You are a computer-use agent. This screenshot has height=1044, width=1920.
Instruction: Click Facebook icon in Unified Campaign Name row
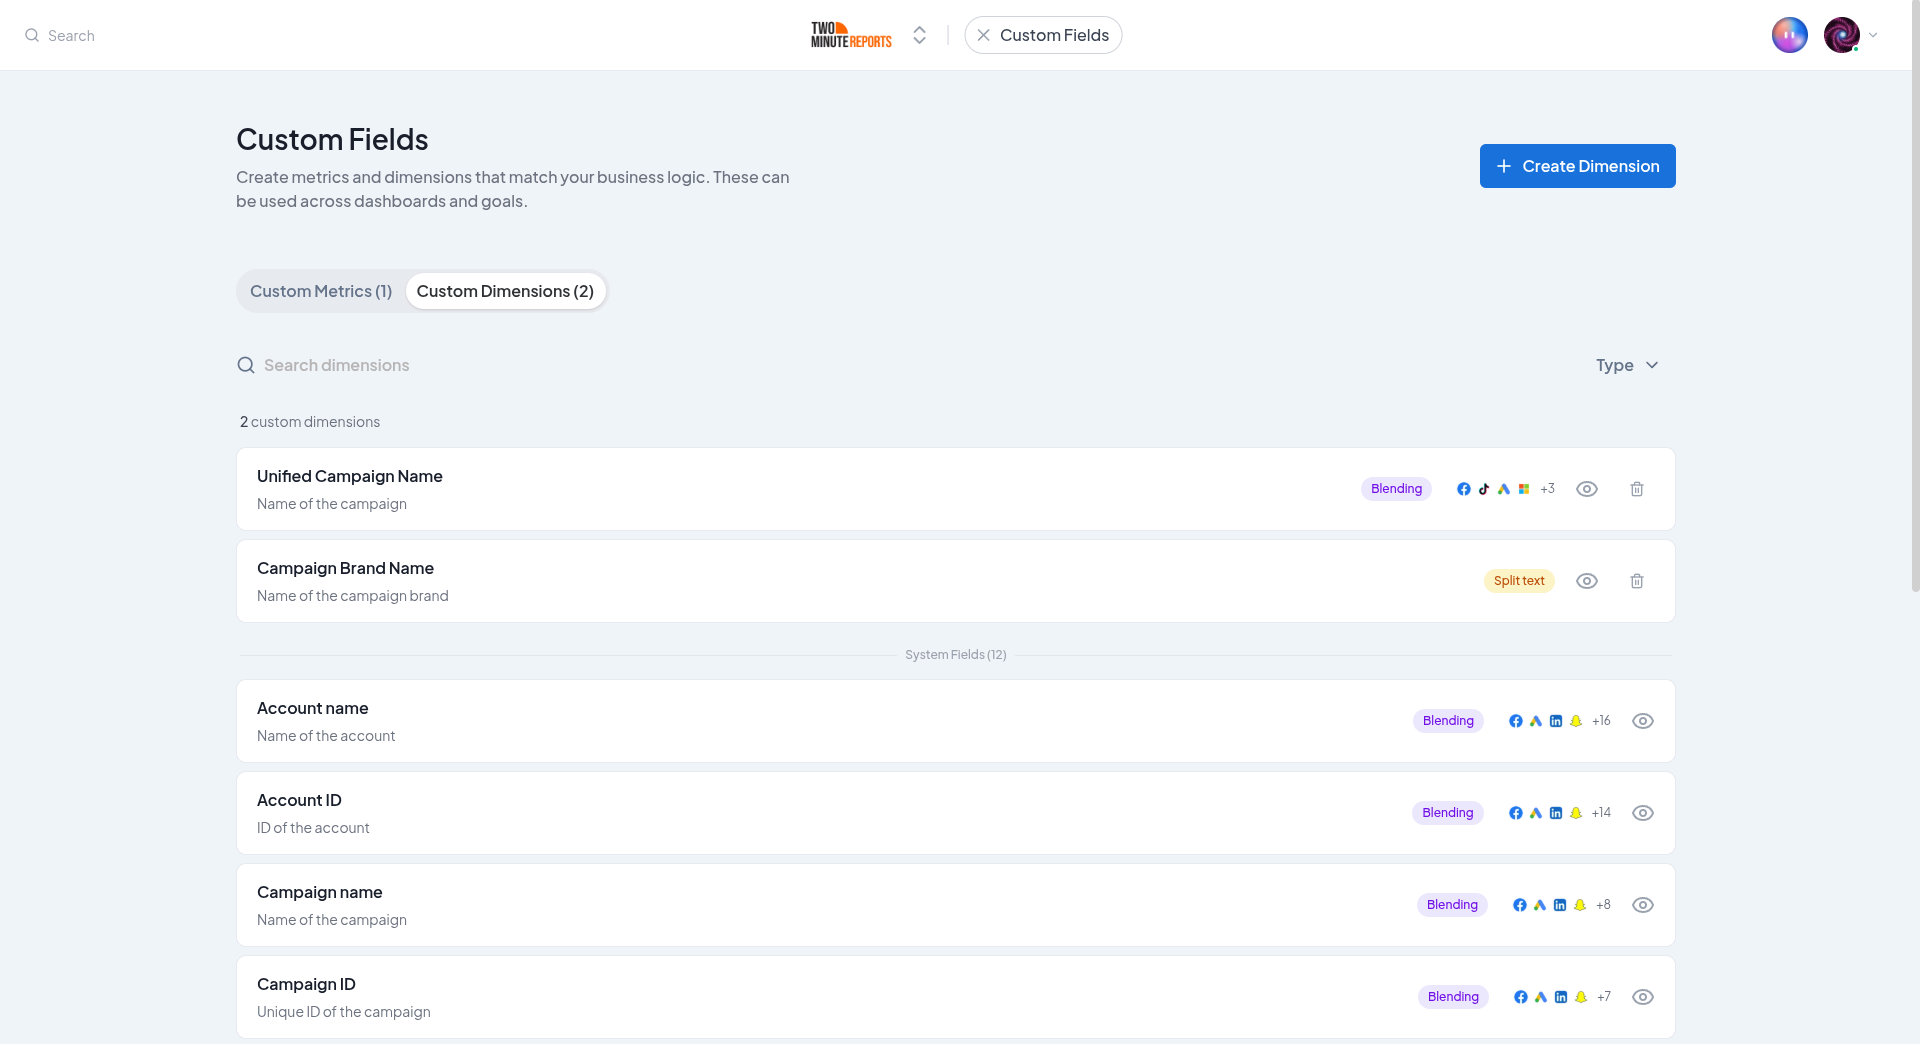pos(1464,489)
